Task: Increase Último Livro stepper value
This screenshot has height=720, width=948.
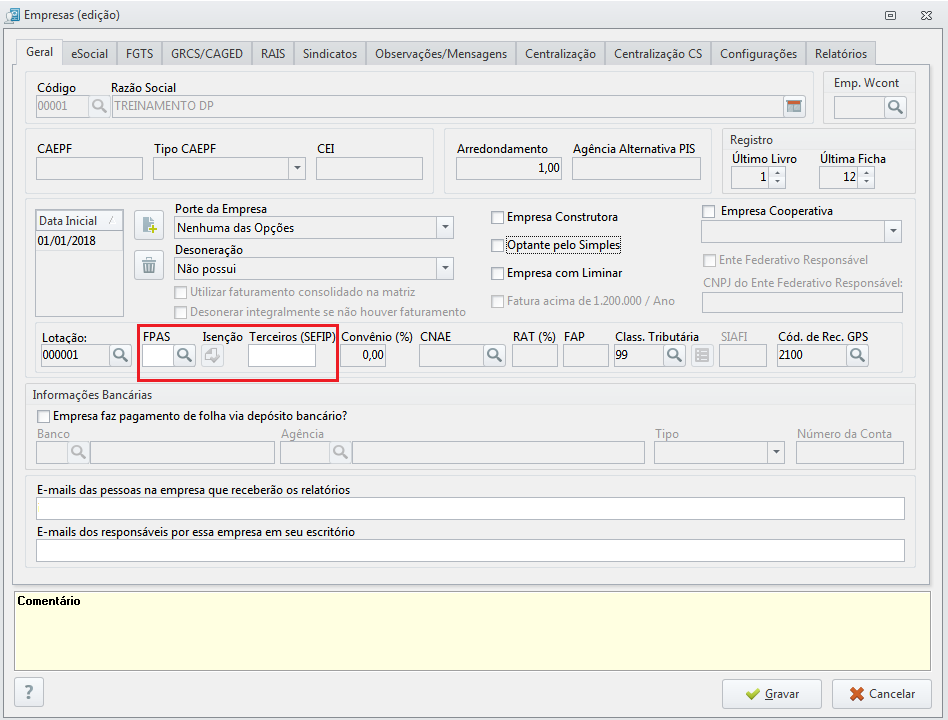Action: click(778, 172)
